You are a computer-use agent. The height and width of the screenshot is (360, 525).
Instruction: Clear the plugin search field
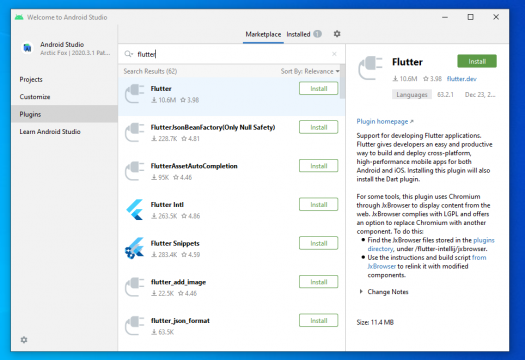pyautogui.click(x=334, y=54)
